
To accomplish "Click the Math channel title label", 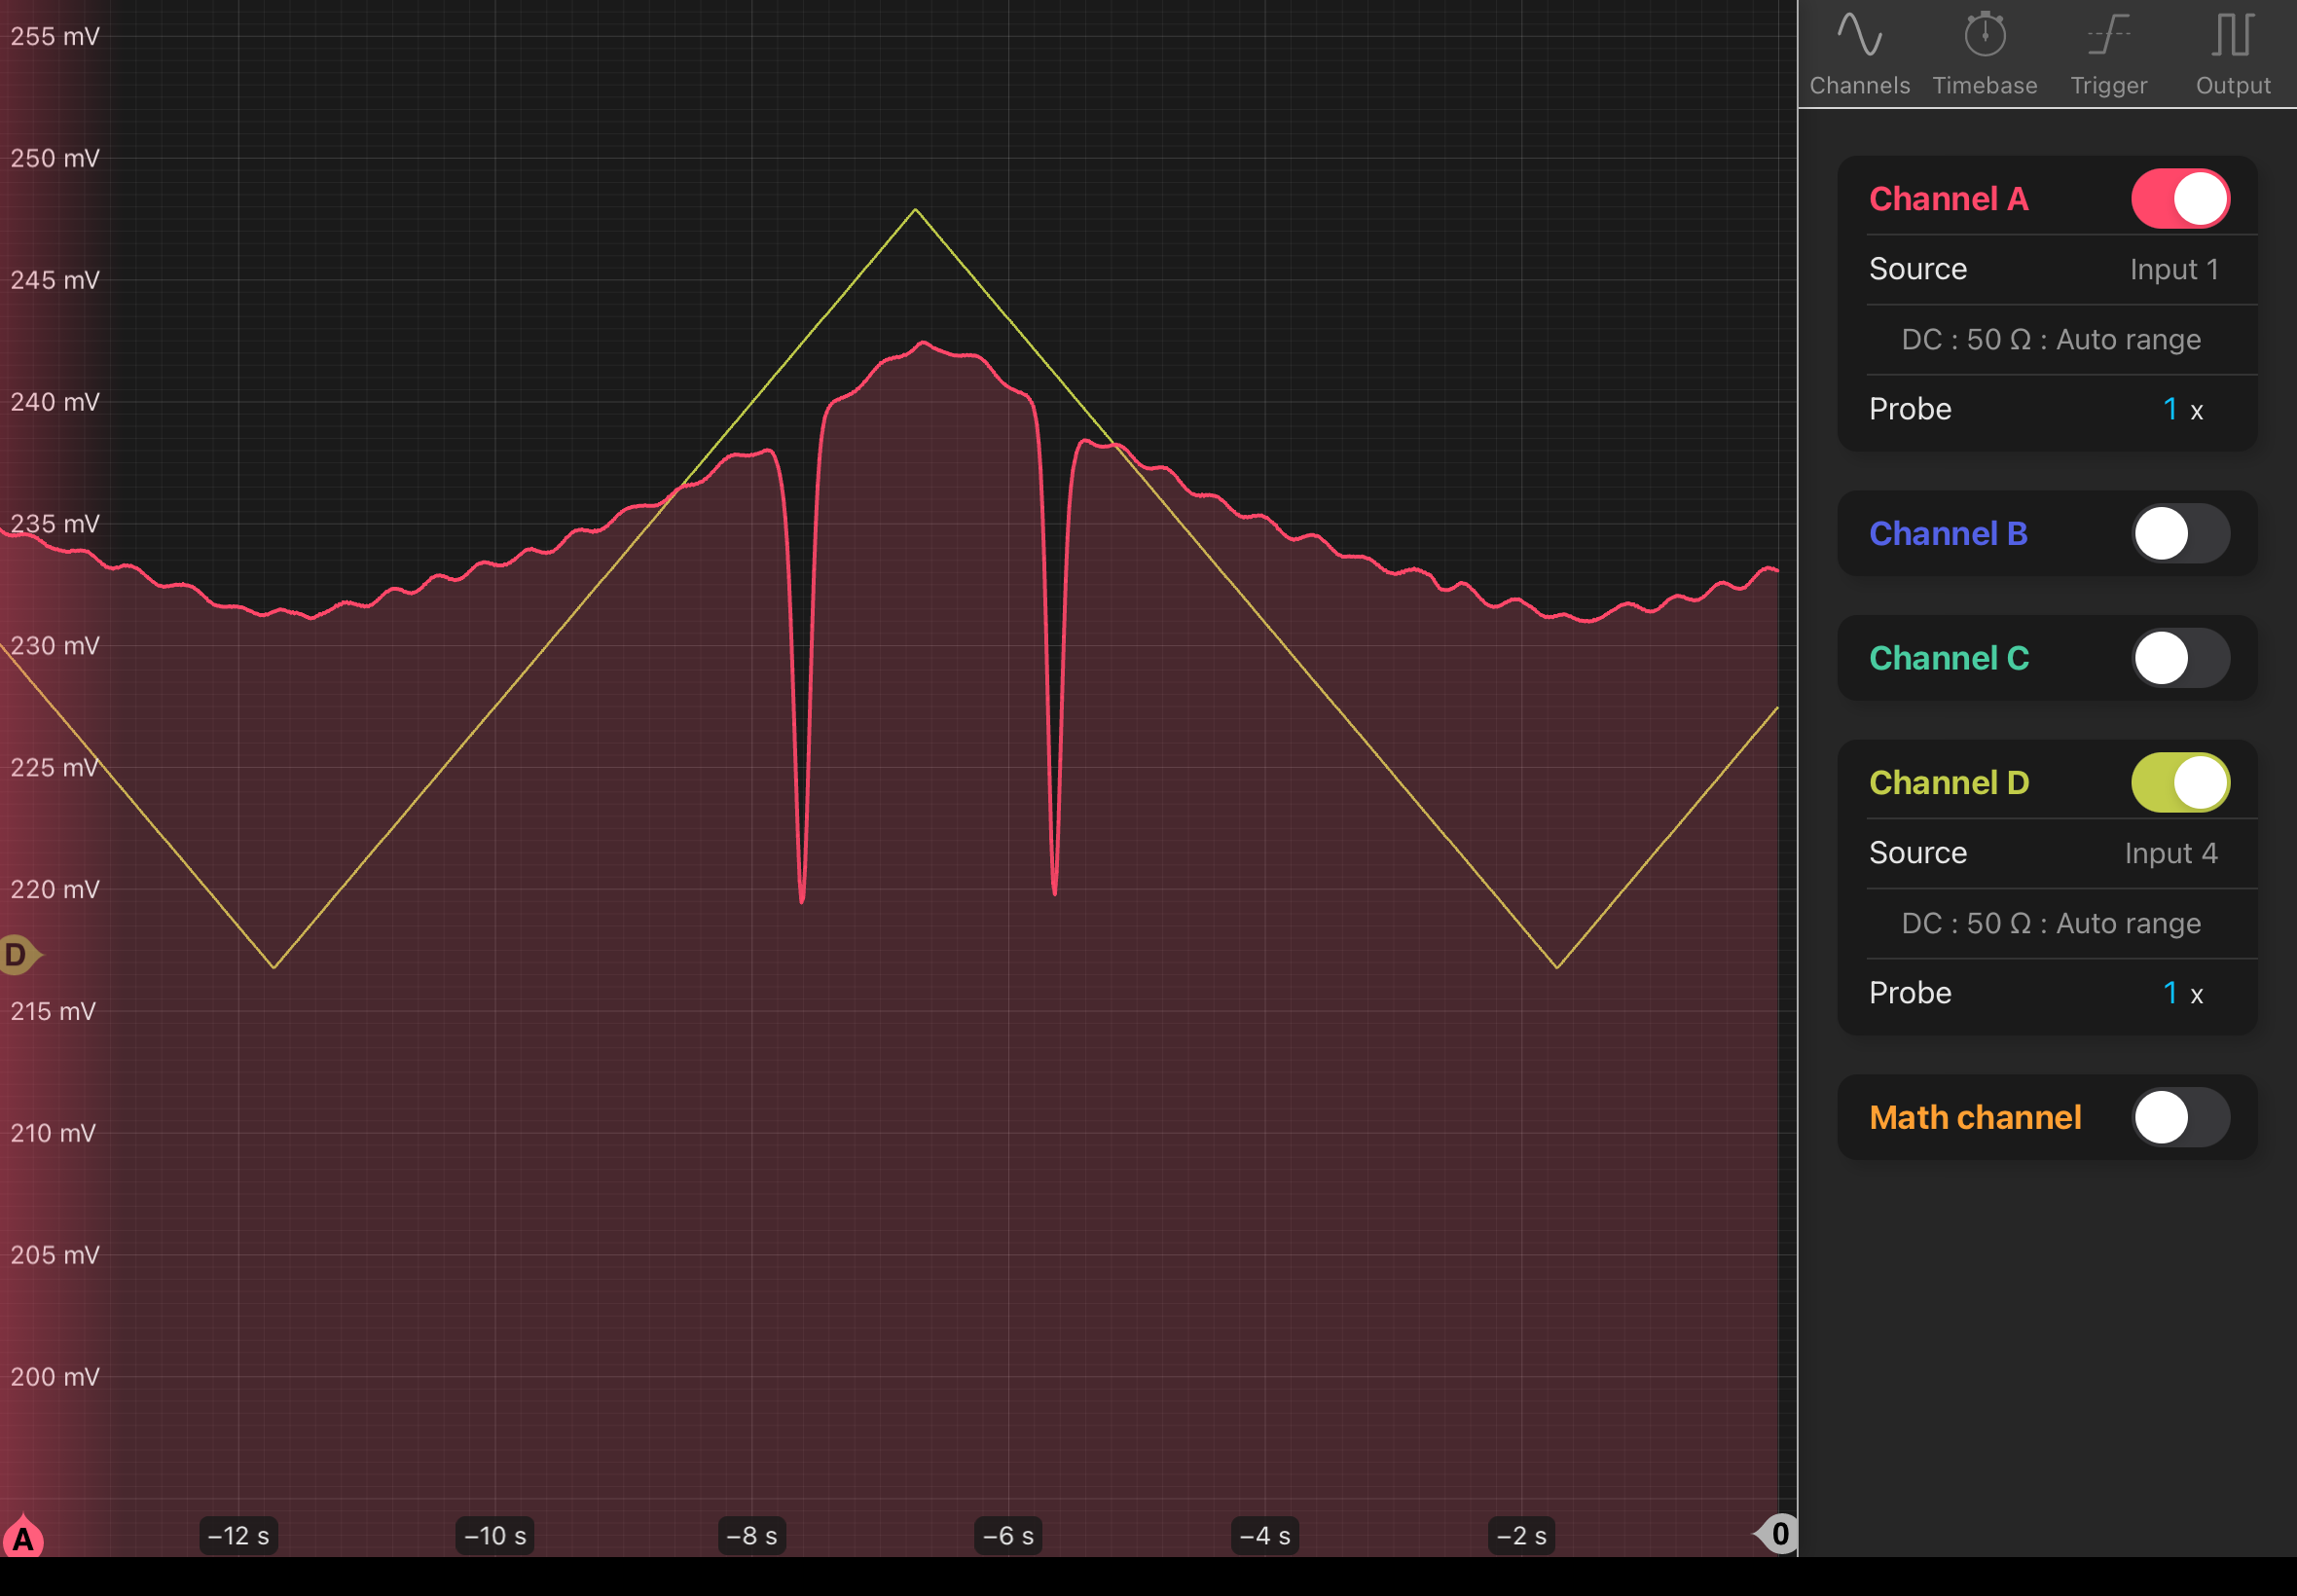I will [x=1975, y=1118].
